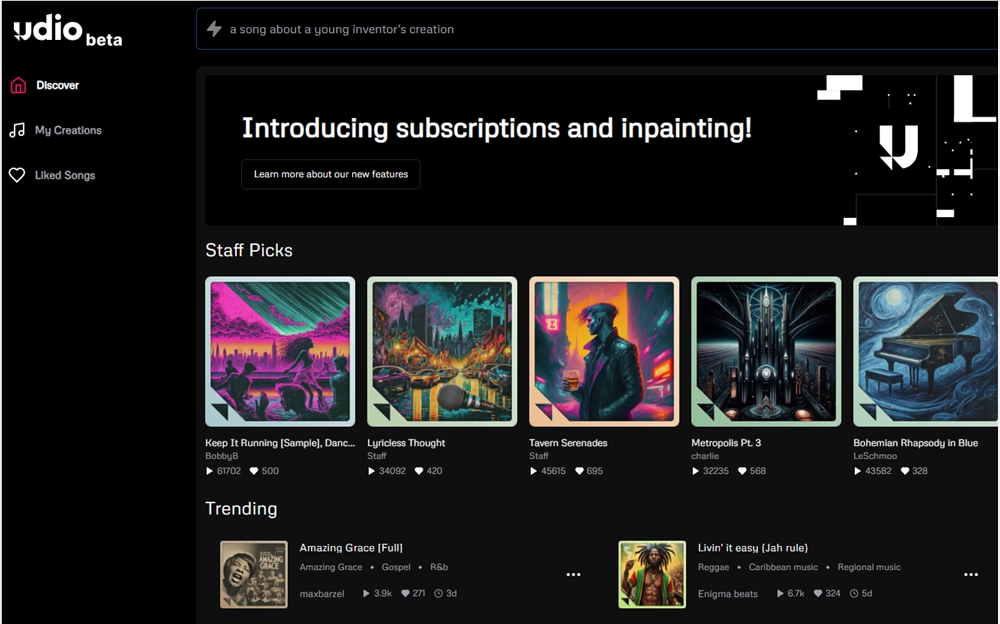
Task: Click Learn more about our new features
Action: (330, 174)
